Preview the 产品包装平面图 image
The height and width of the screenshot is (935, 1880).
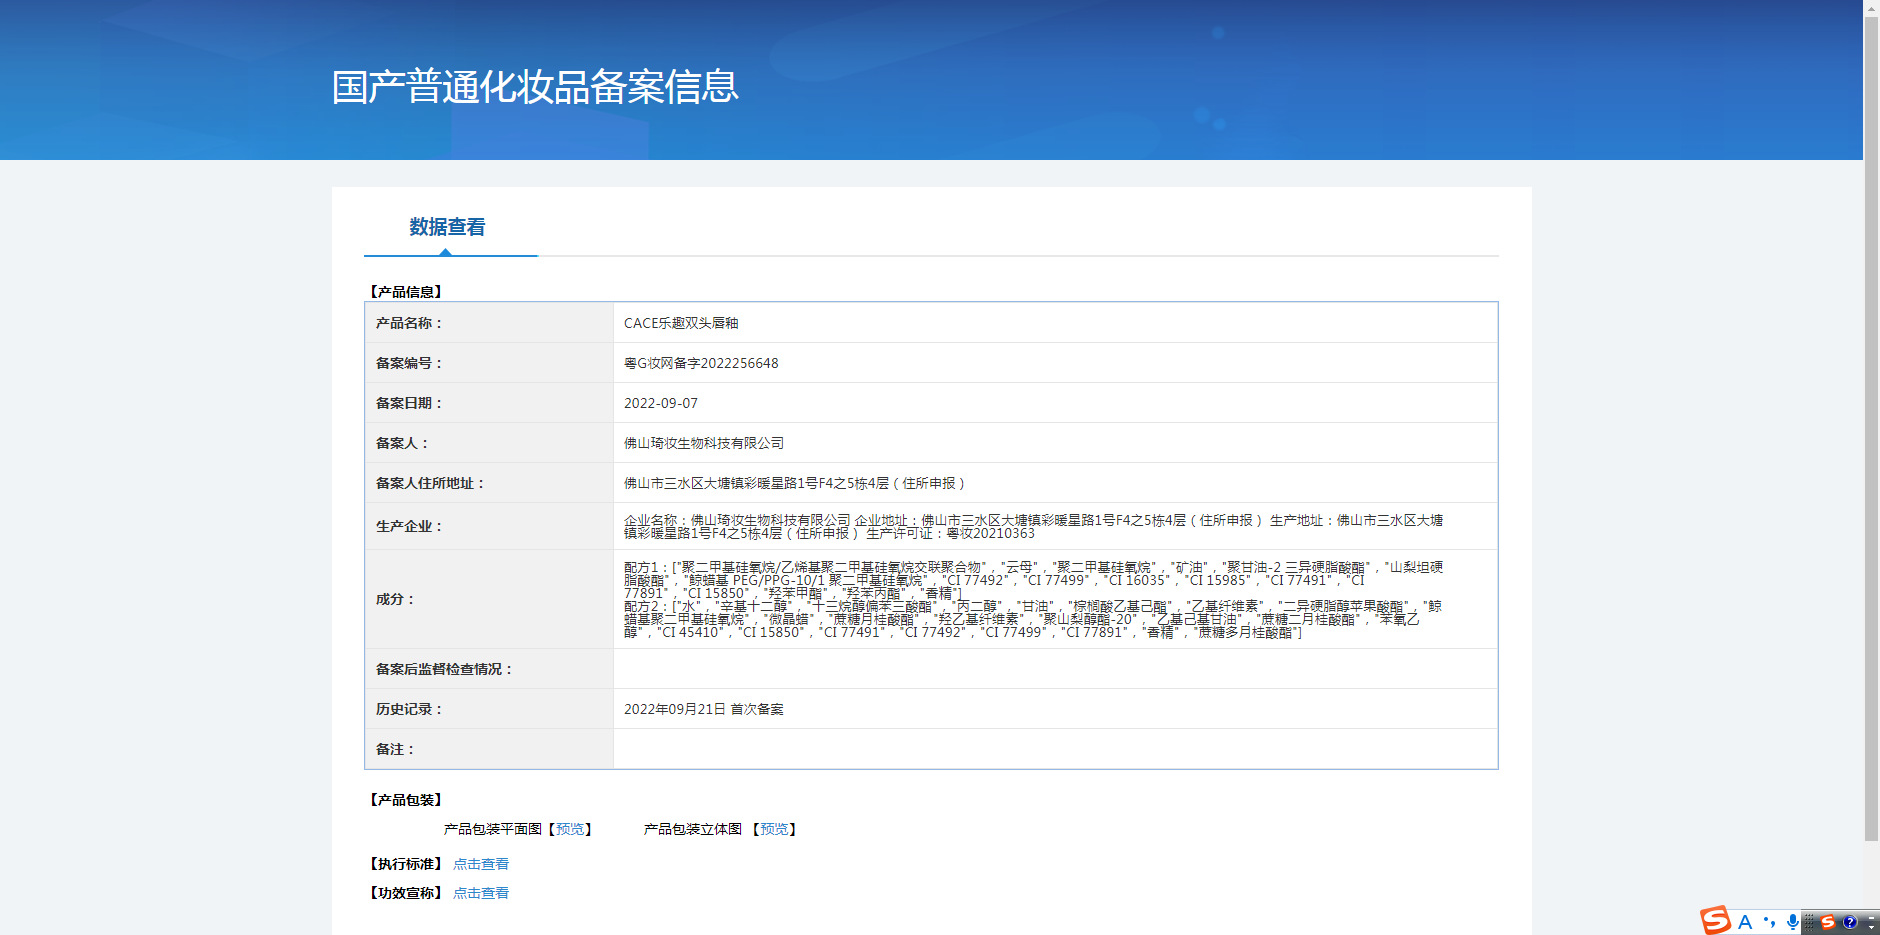point(570,829)
